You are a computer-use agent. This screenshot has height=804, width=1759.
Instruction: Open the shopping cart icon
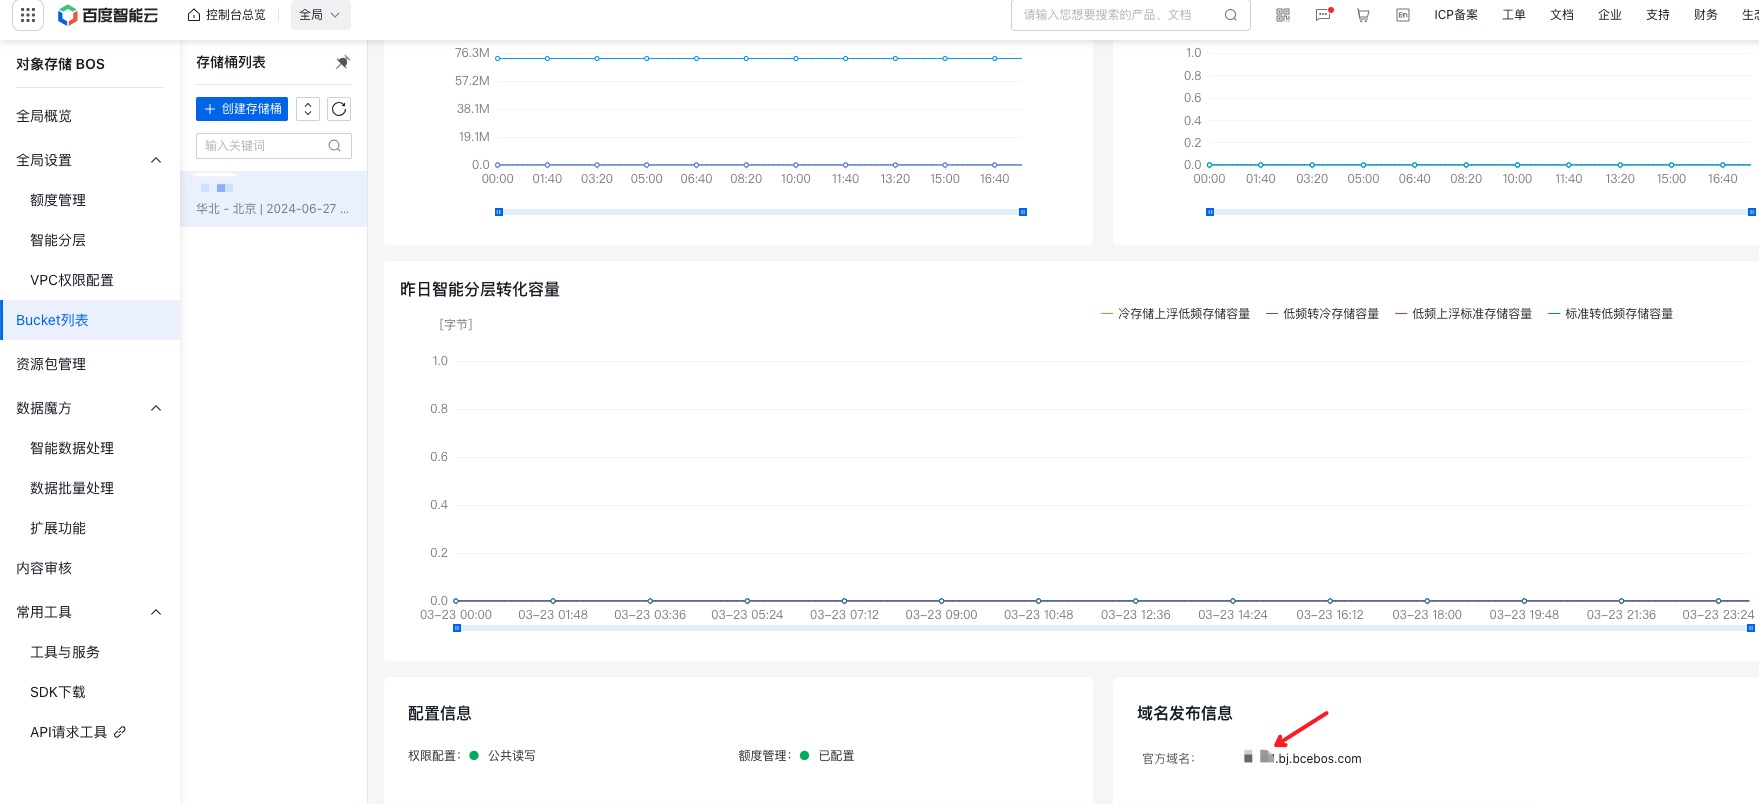tap(1363, 15)
